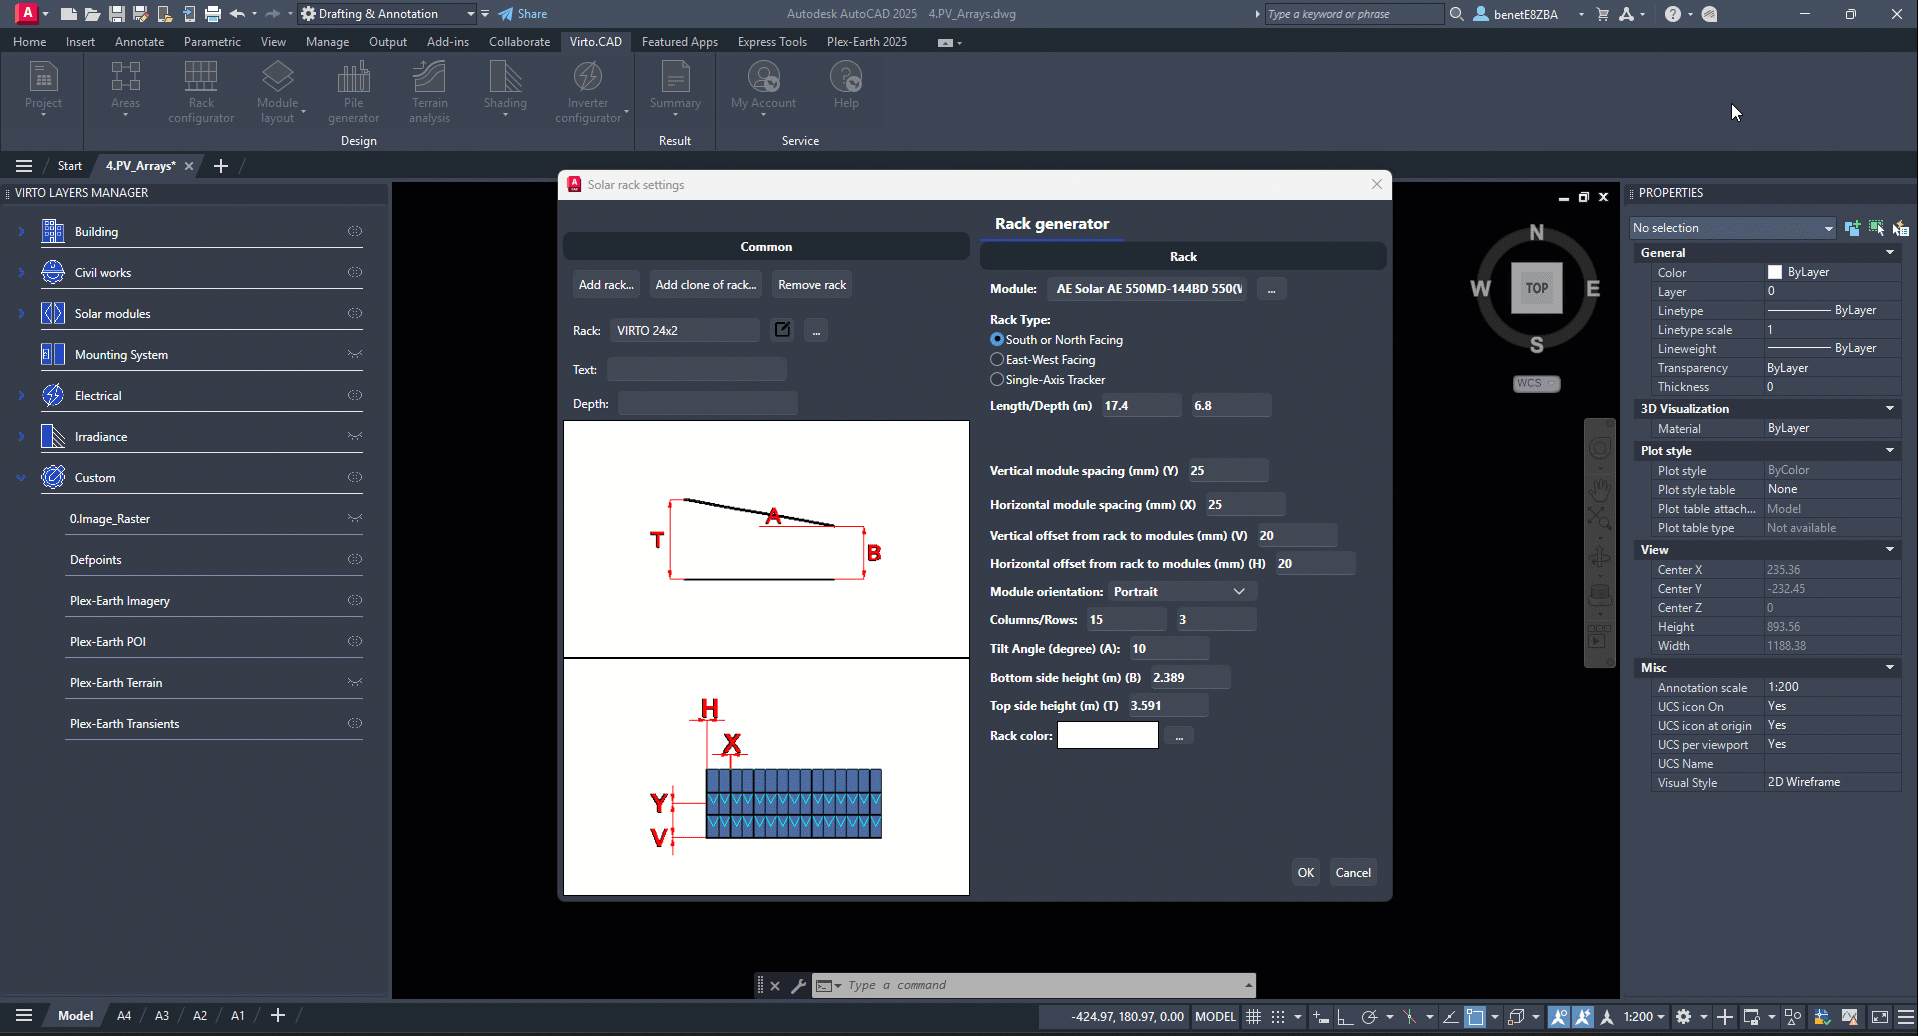Image resolution: width=1918 pixels, height=1036 pixels.
Task: Select South or North Facing rack type
Action: tap(997, 340)
